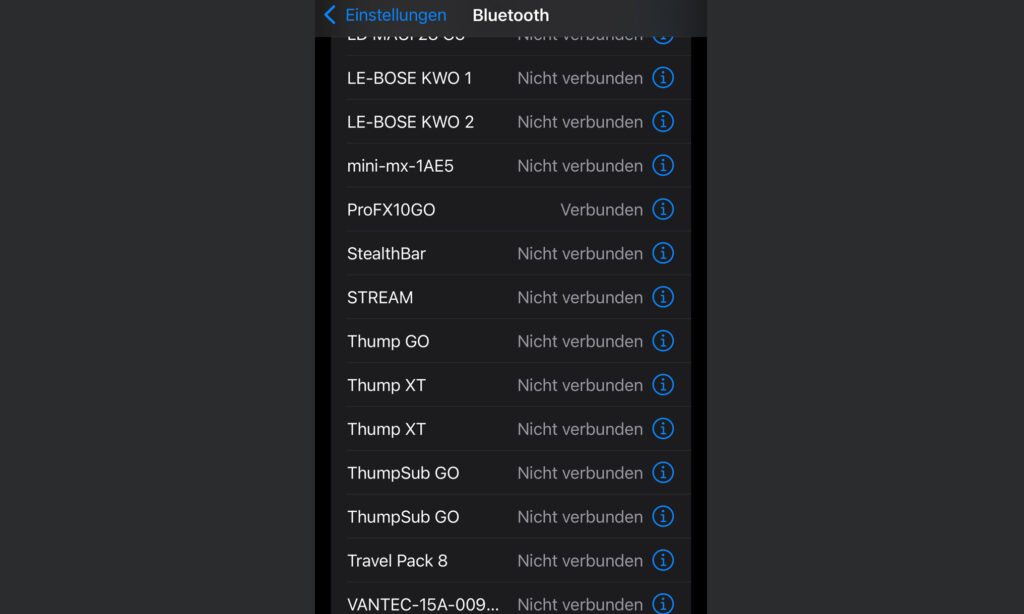Tap the info icon for LE-BOSE KWO 1
This screenshot has height=614, width=1024.
pyautogui.click(x=663, y=78)
